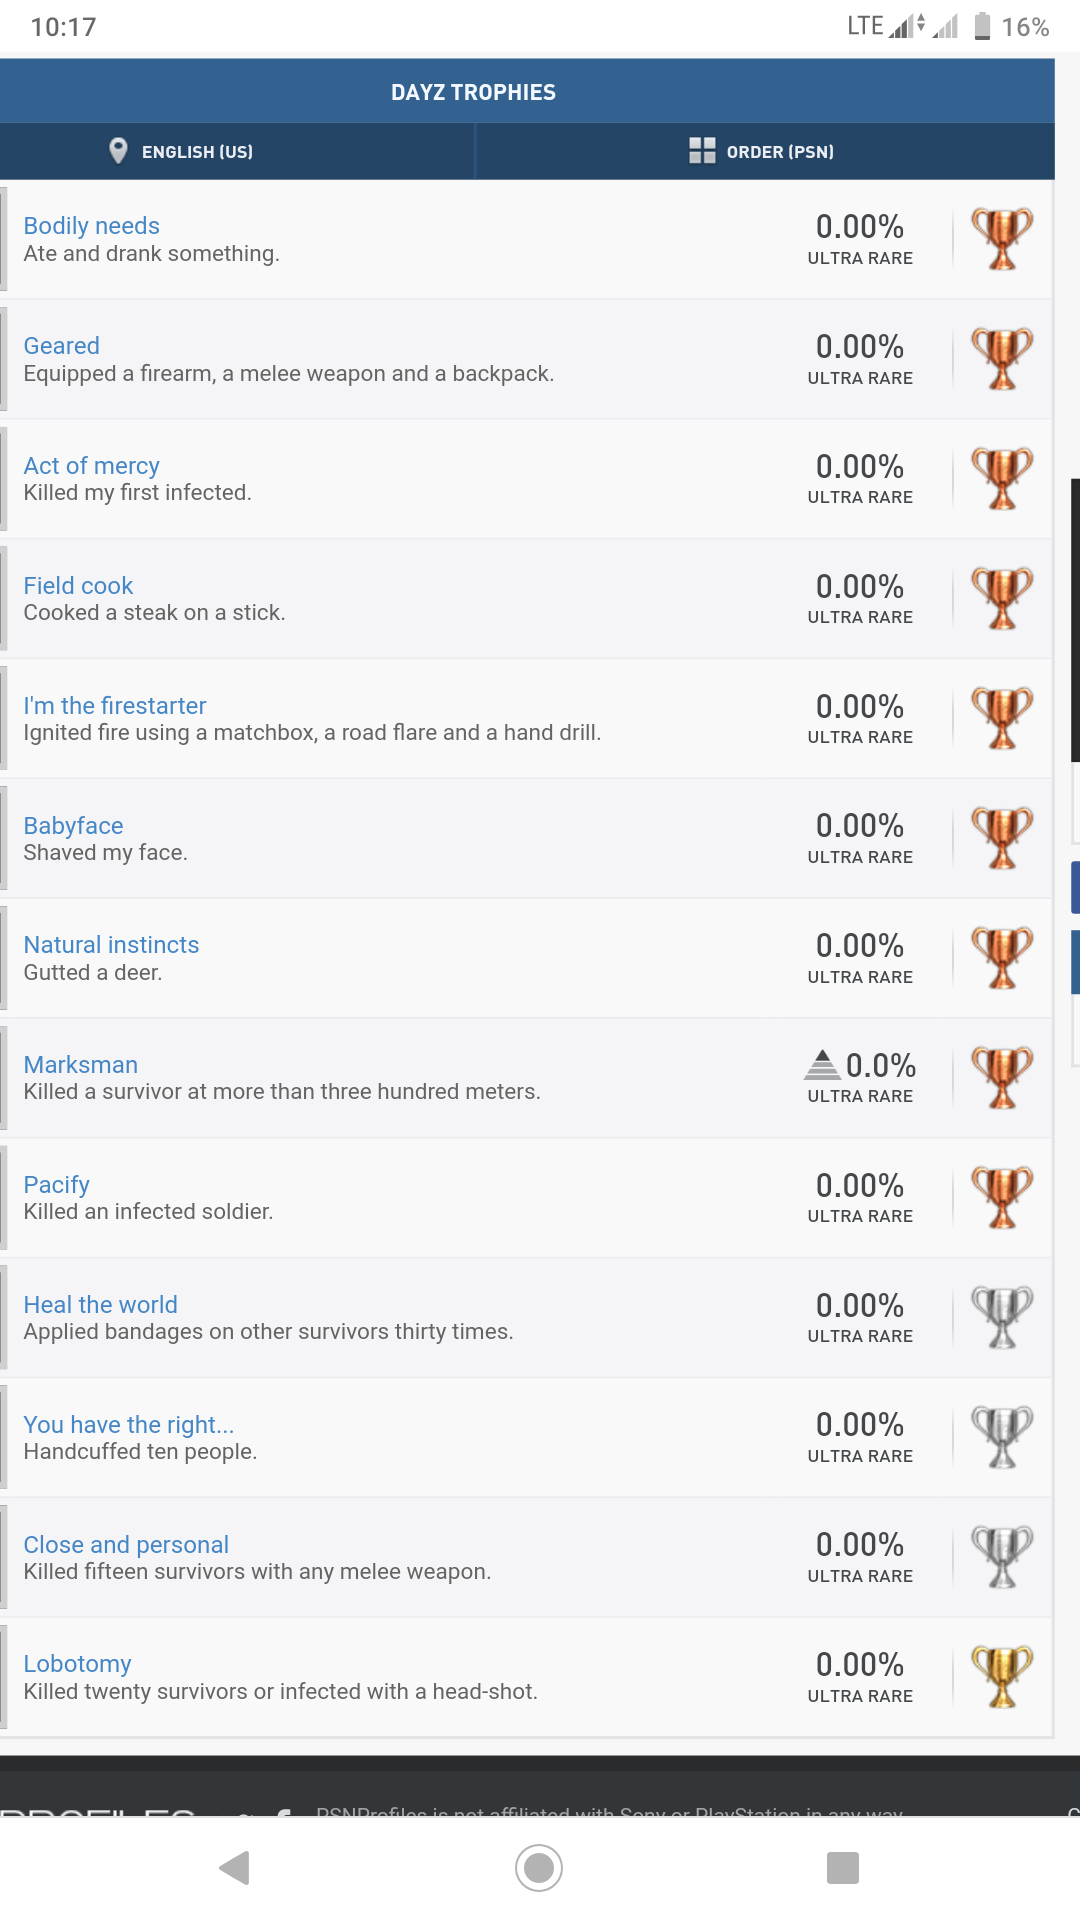Open the I'm the firestarter trophy page
The width and height of the screenshot is (1080, 1920).
coord(115,706)
